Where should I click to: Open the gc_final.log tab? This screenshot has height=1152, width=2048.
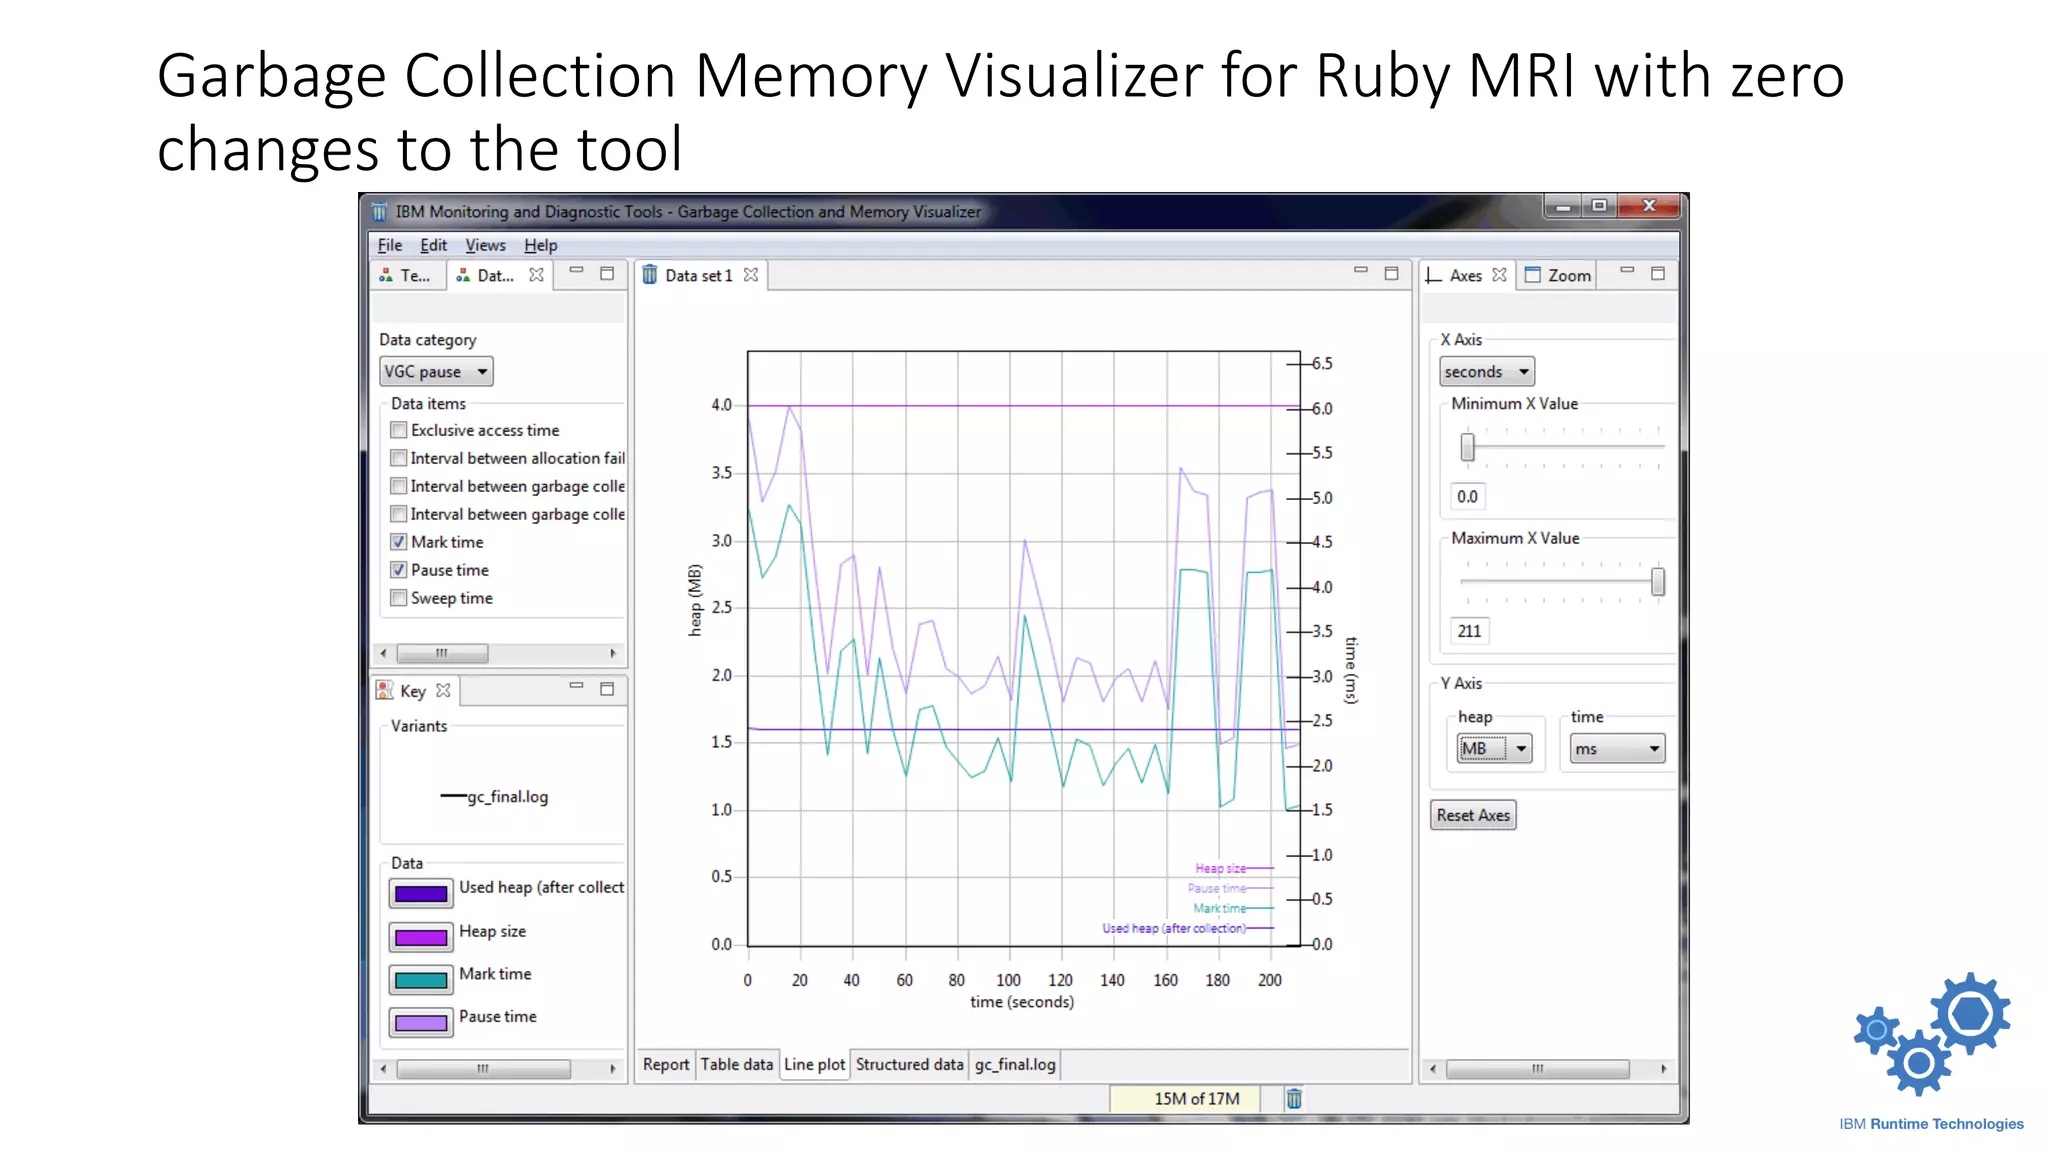1015,1064
